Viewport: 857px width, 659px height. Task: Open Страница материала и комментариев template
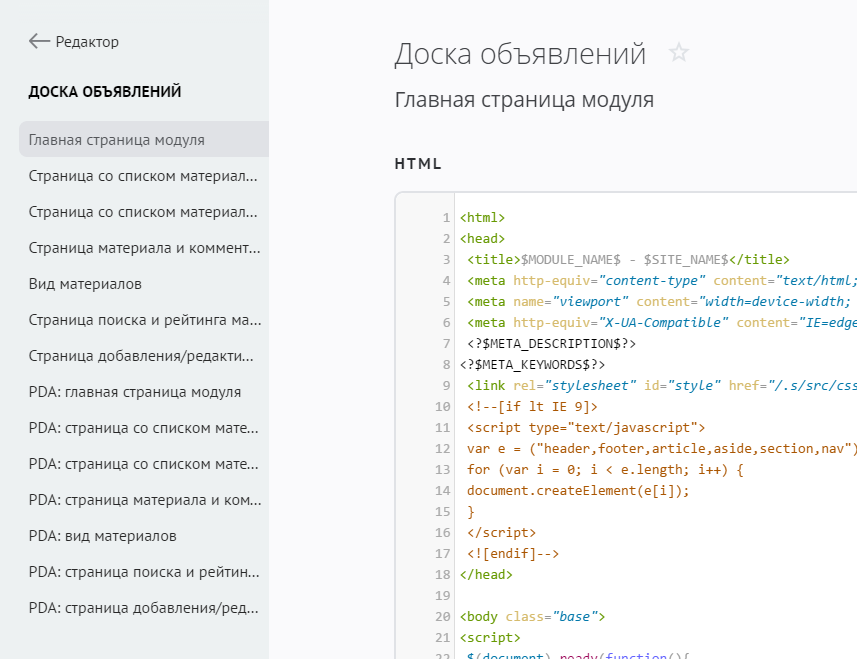click(143, 248)
